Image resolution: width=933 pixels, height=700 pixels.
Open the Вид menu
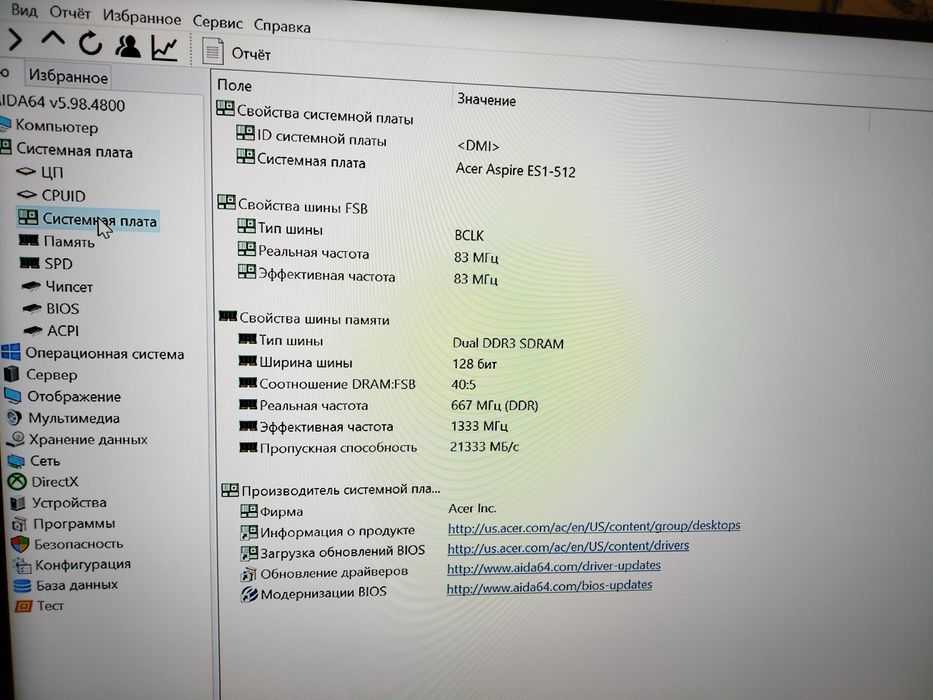coord(24,10)
